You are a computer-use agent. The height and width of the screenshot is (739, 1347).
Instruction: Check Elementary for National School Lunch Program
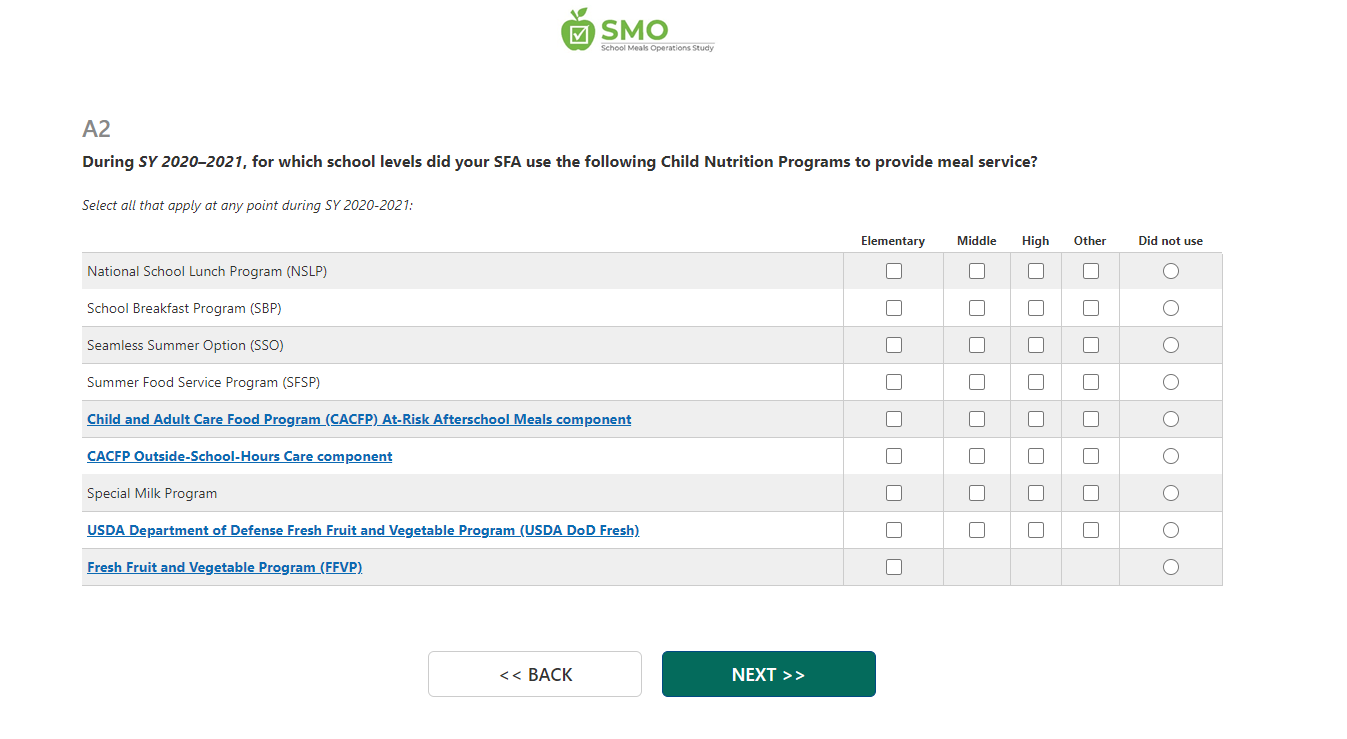894,271
